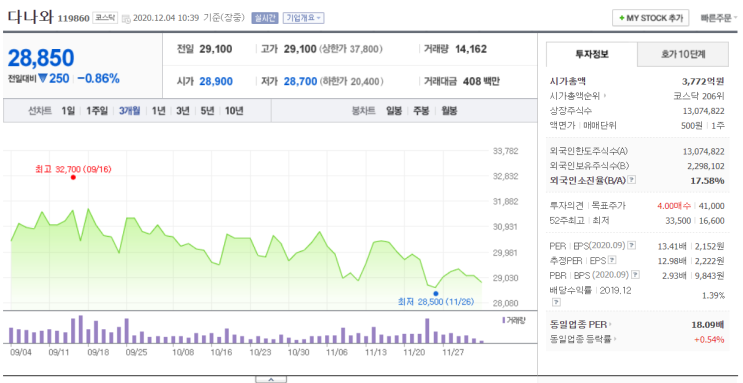This screenshot has height=383, width=743.
Task: Click 저가 value 28,700
Action: 300,82
